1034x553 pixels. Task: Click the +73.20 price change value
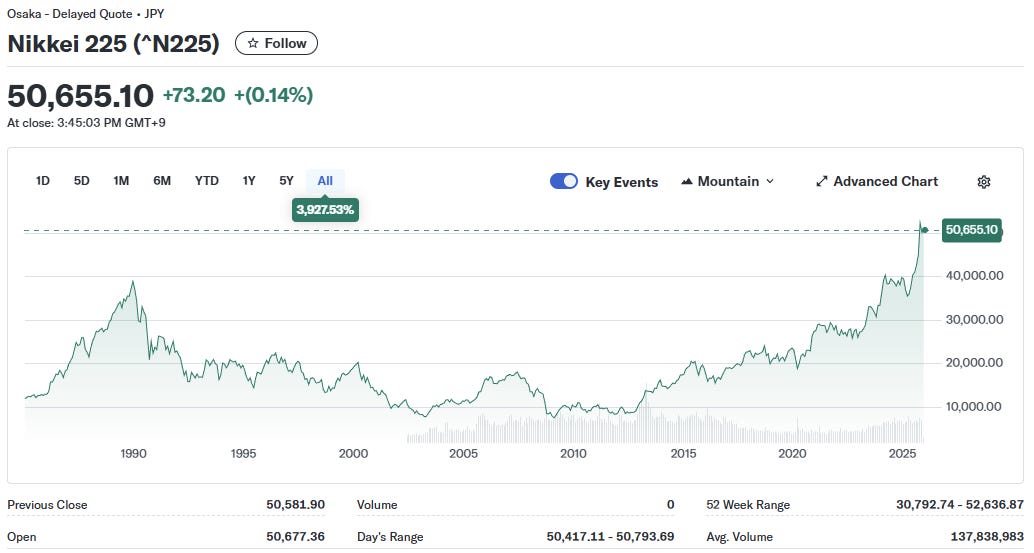[194, 95]
